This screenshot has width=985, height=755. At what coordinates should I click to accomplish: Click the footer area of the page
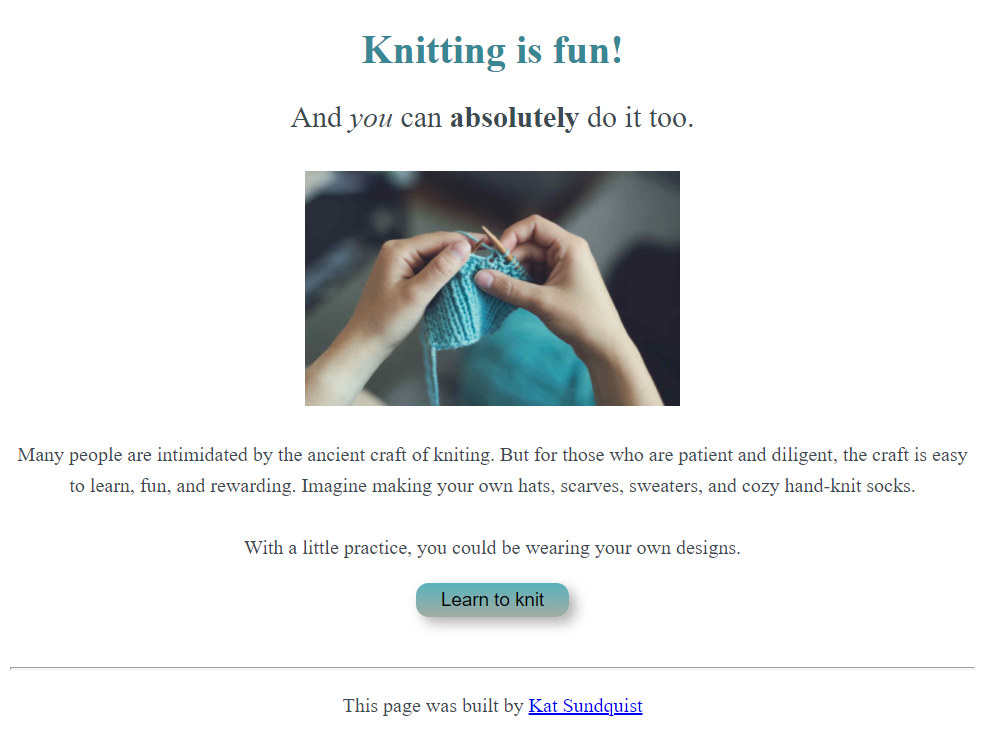[492, 706]
